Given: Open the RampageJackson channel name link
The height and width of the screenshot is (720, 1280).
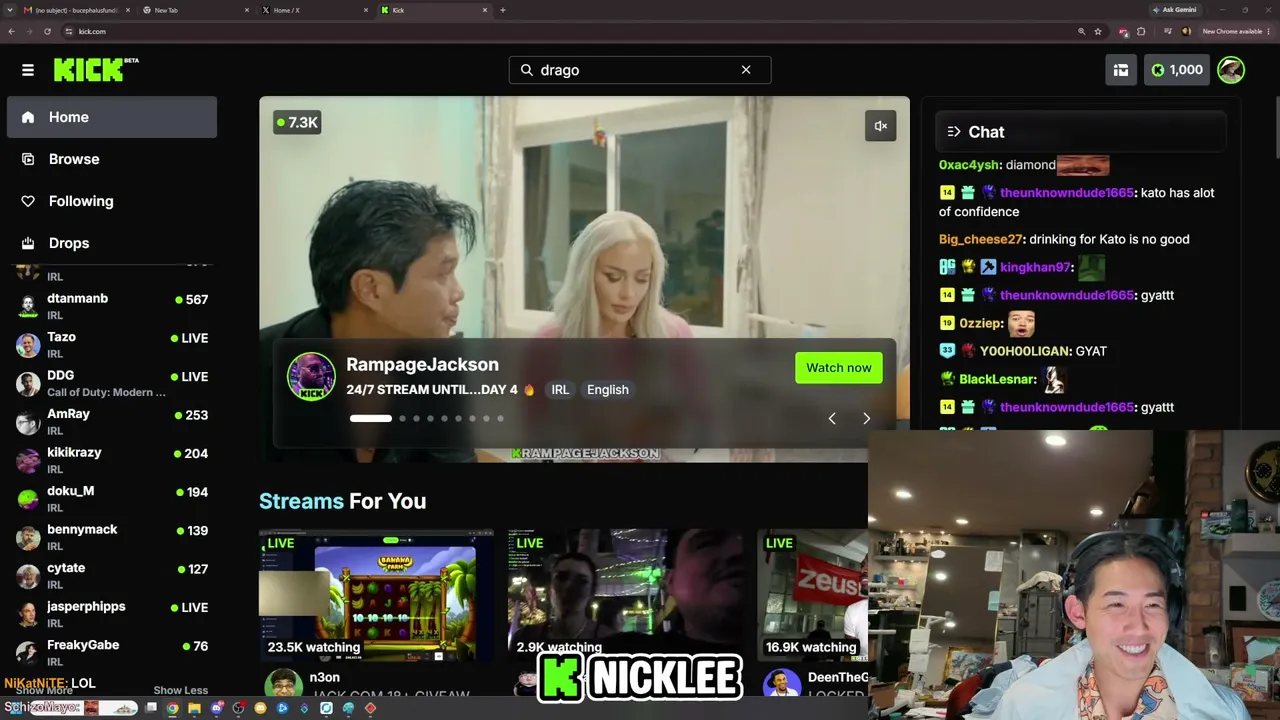Looking at the screenshot, I should [x=422, y=365].
